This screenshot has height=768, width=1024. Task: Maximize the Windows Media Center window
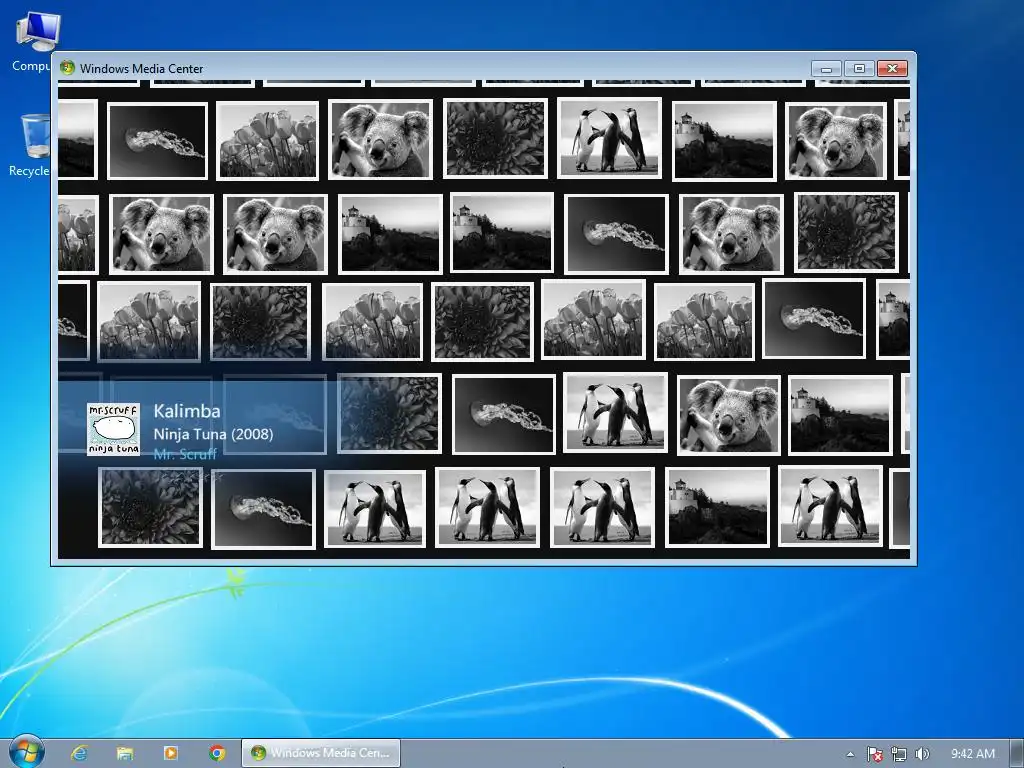pyautogui.click(x=859, y=69)
